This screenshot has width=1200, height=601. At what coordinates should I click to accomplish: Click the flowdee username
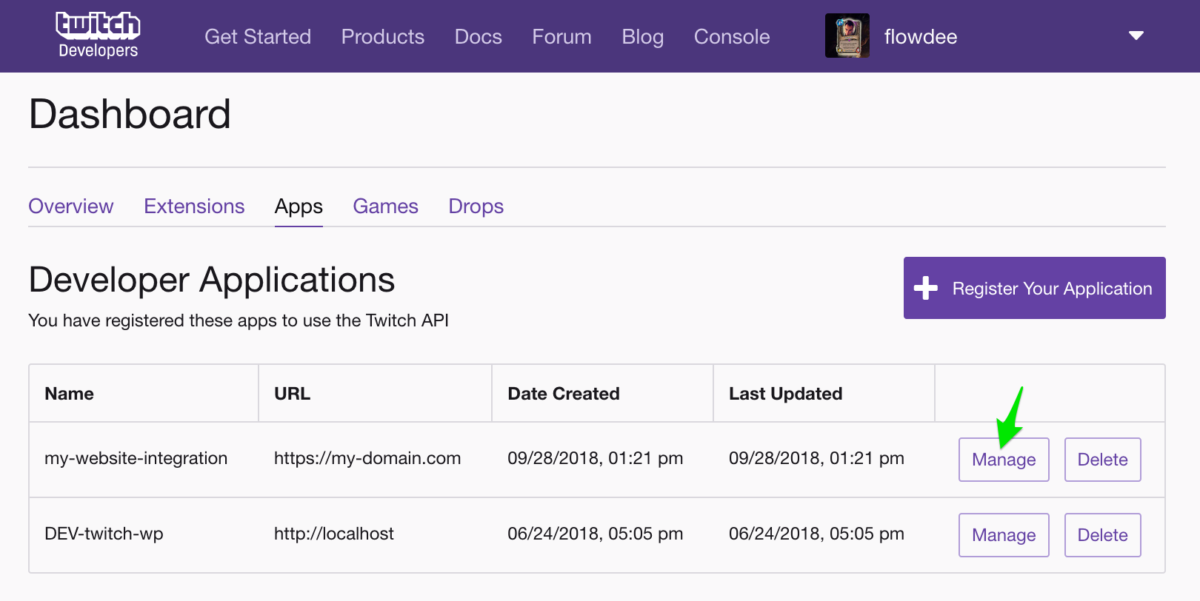[921, 36]
